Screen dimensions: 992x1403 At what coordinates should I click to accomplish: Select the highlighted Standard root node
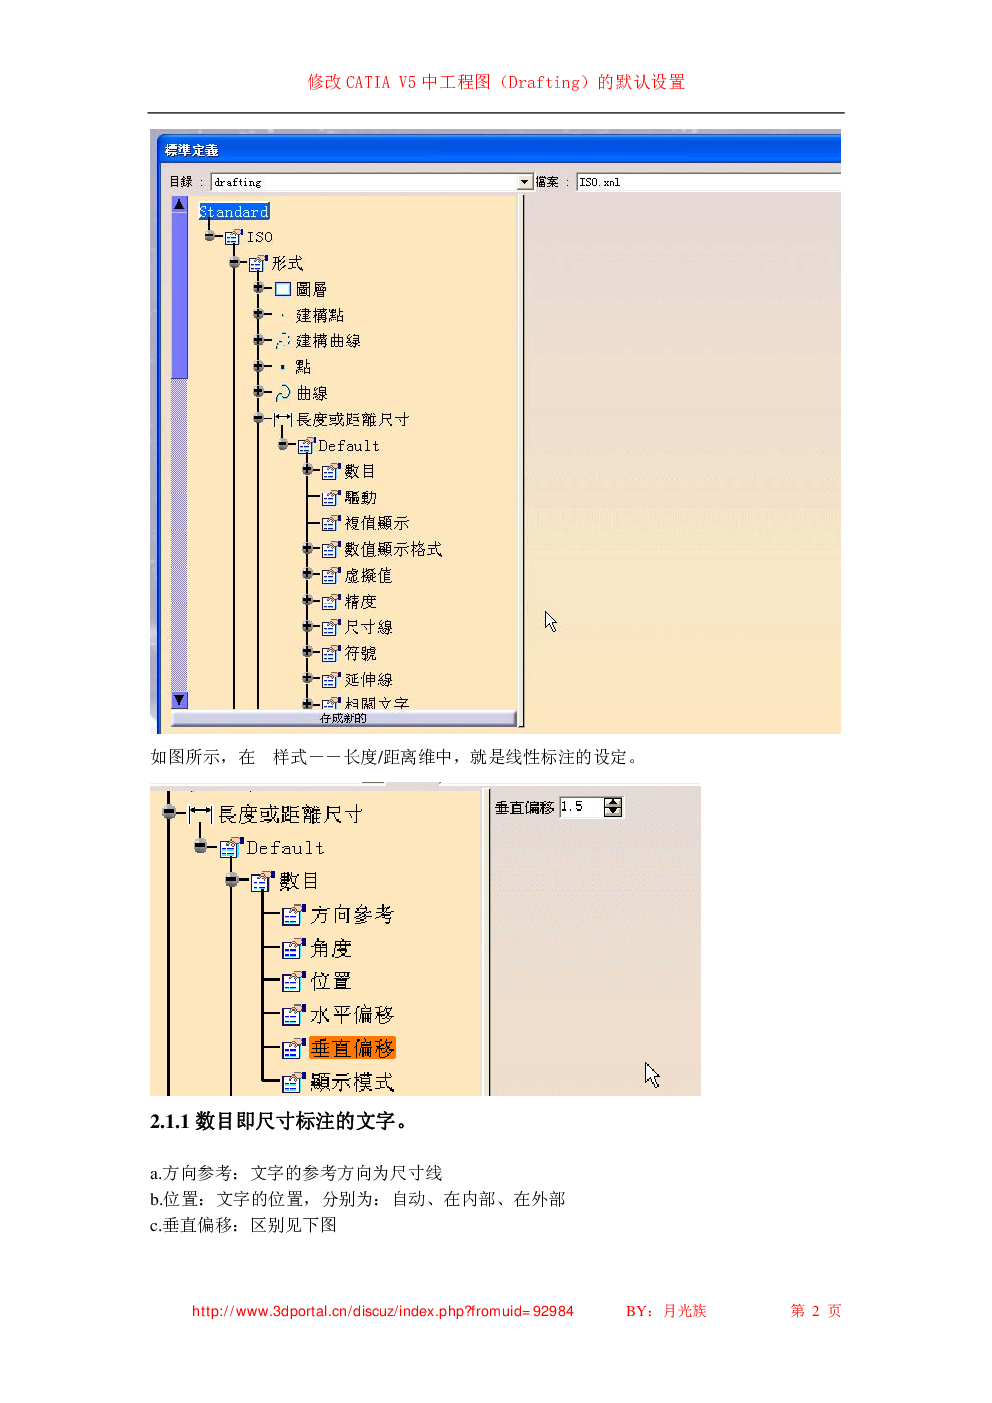234,212
